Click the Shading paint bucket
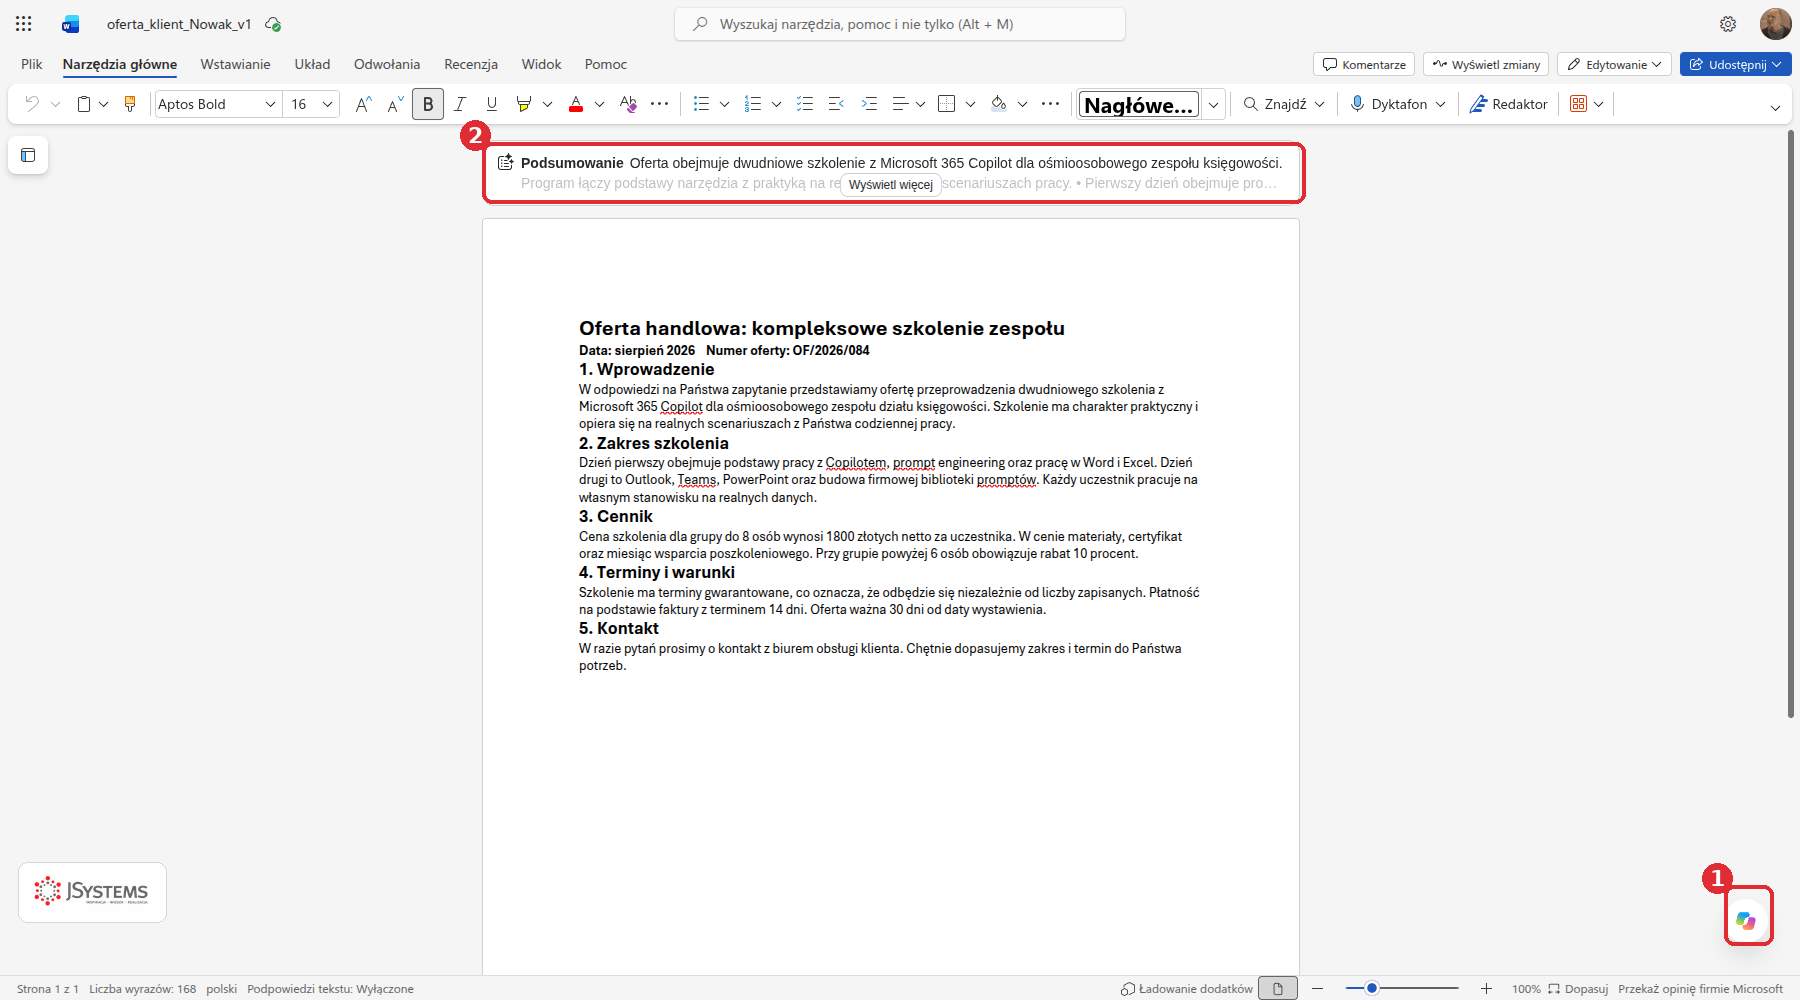Viewport: 1800px width, 1000px height. (x=998, y=104)
